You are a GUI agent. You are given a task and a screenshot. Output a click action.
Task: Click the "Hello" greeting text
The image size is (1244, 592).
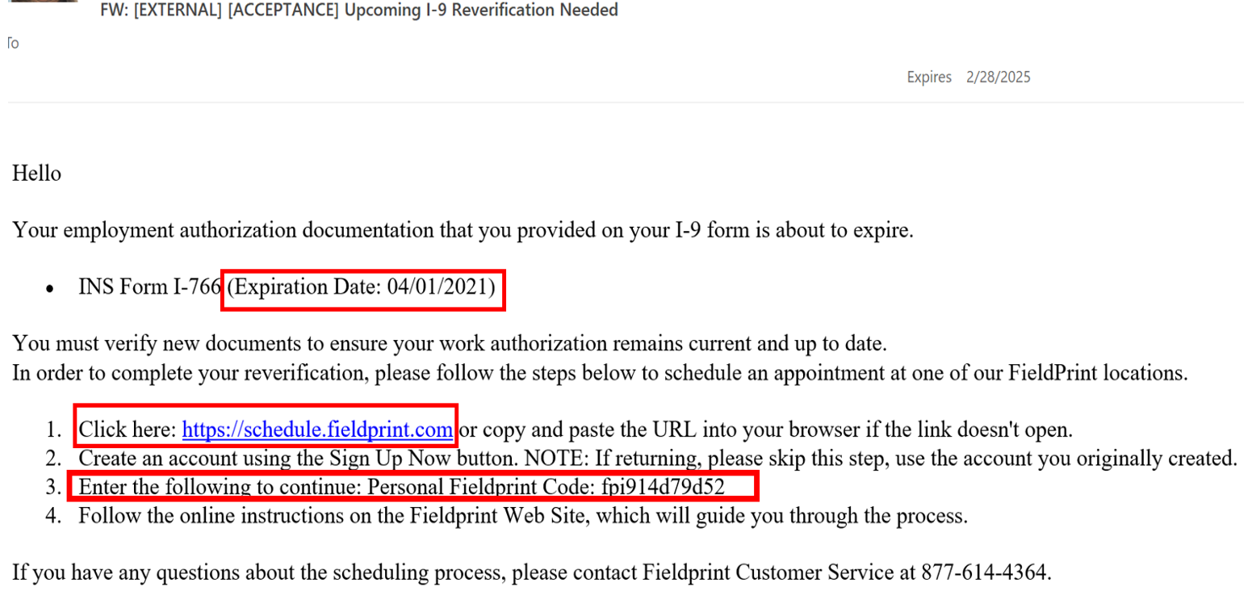[37, 174]
